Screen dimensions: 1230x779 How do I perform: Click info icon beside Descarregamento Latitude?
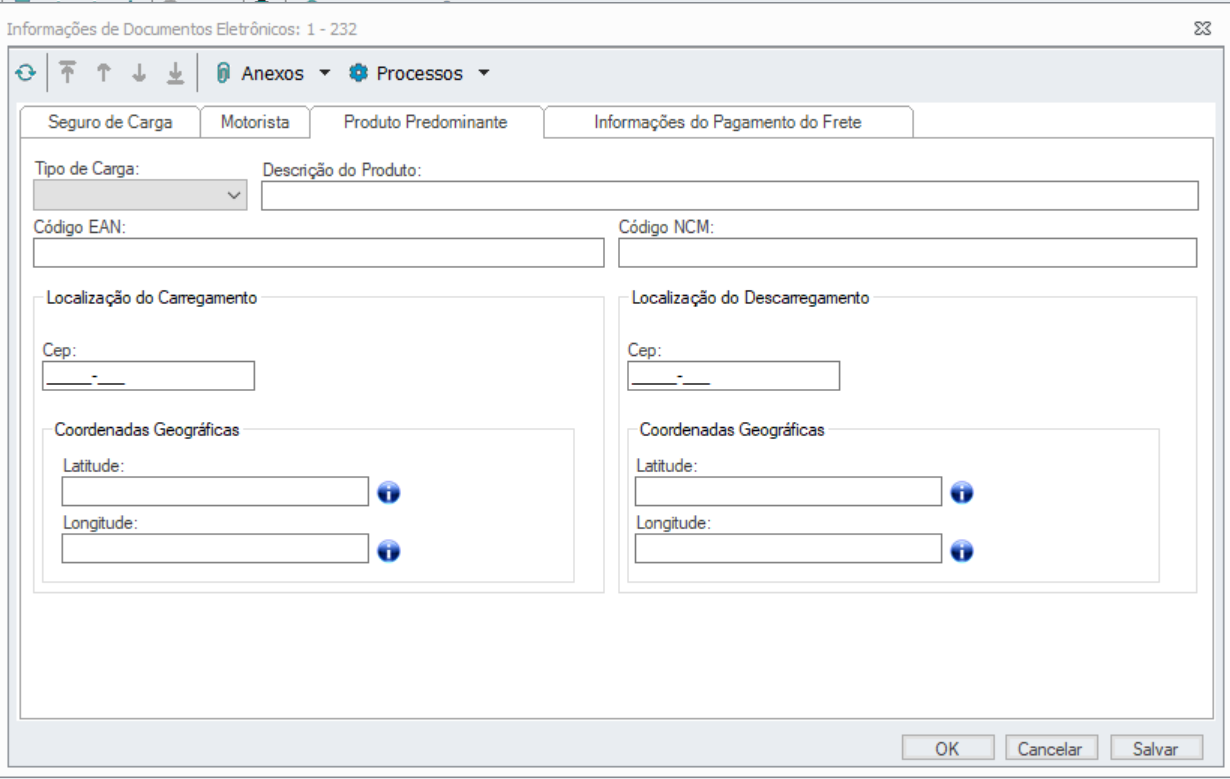click(x=962, y=493)
